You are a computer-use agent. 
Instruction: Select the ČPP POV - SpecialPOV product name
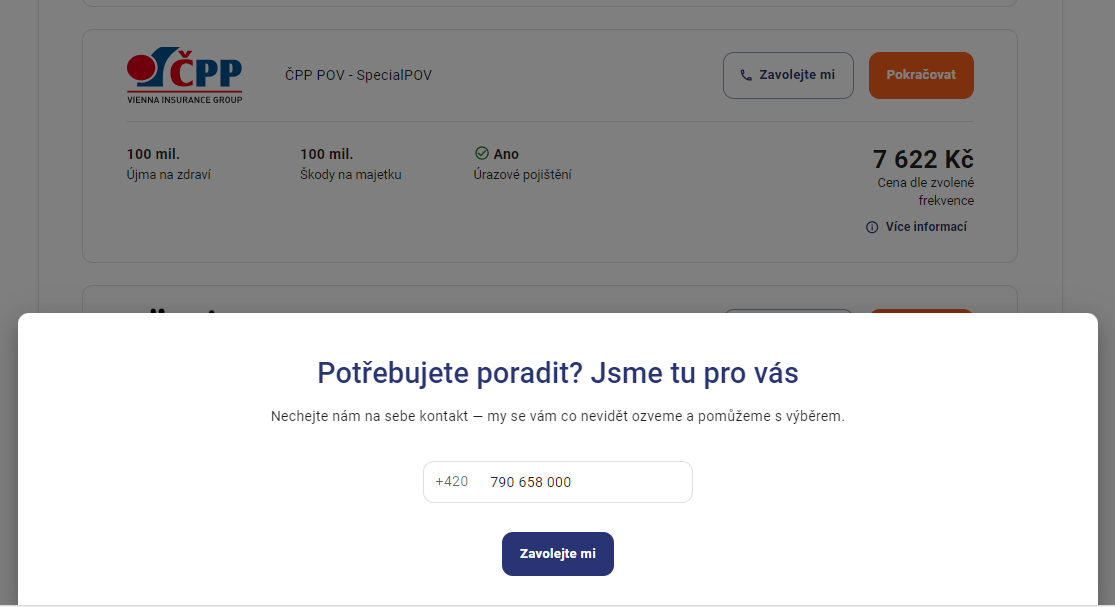pyautogui.click(x=358, y=75)
